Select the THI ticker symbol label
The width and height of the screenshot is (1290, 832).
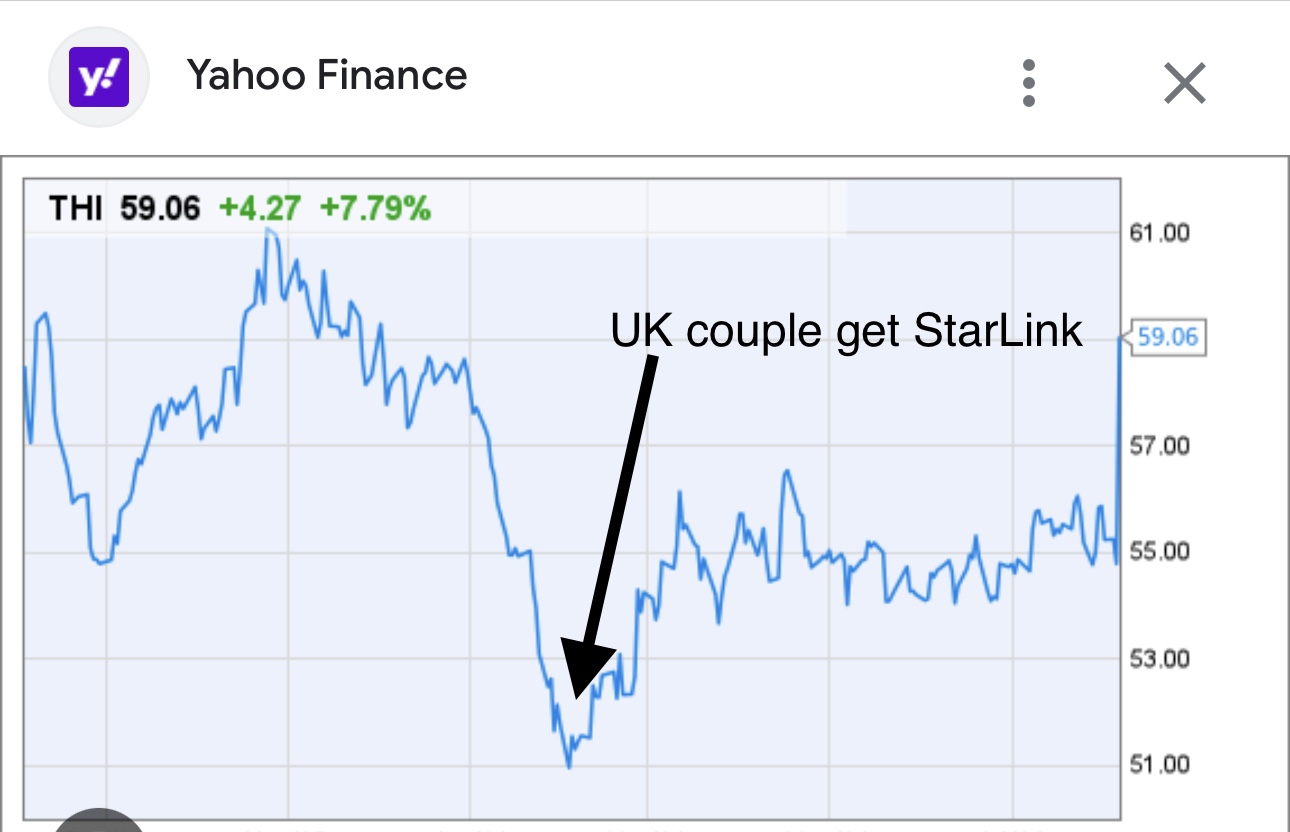(74, 209)
